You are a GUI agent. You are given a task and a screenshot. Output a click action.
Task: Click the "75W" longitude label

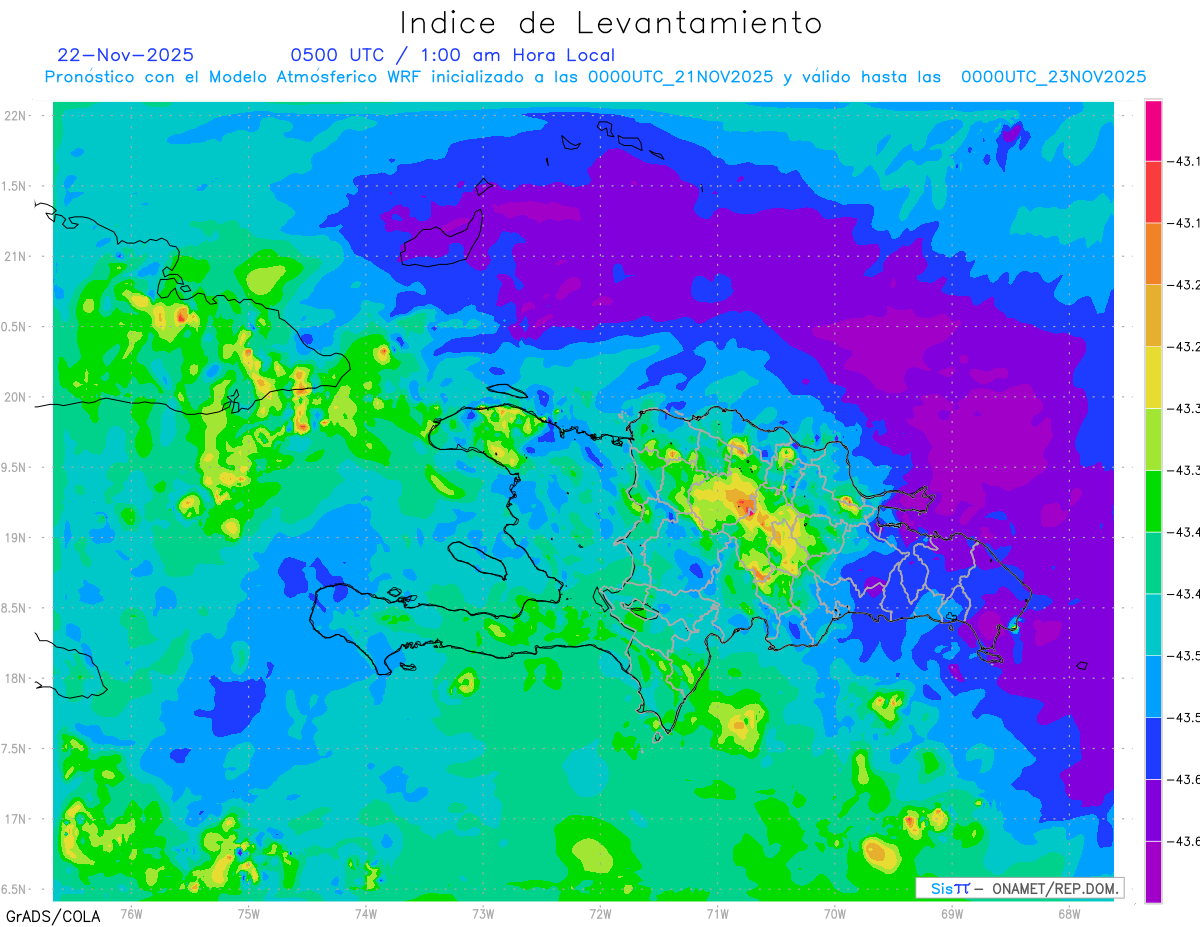click(249, 913)
